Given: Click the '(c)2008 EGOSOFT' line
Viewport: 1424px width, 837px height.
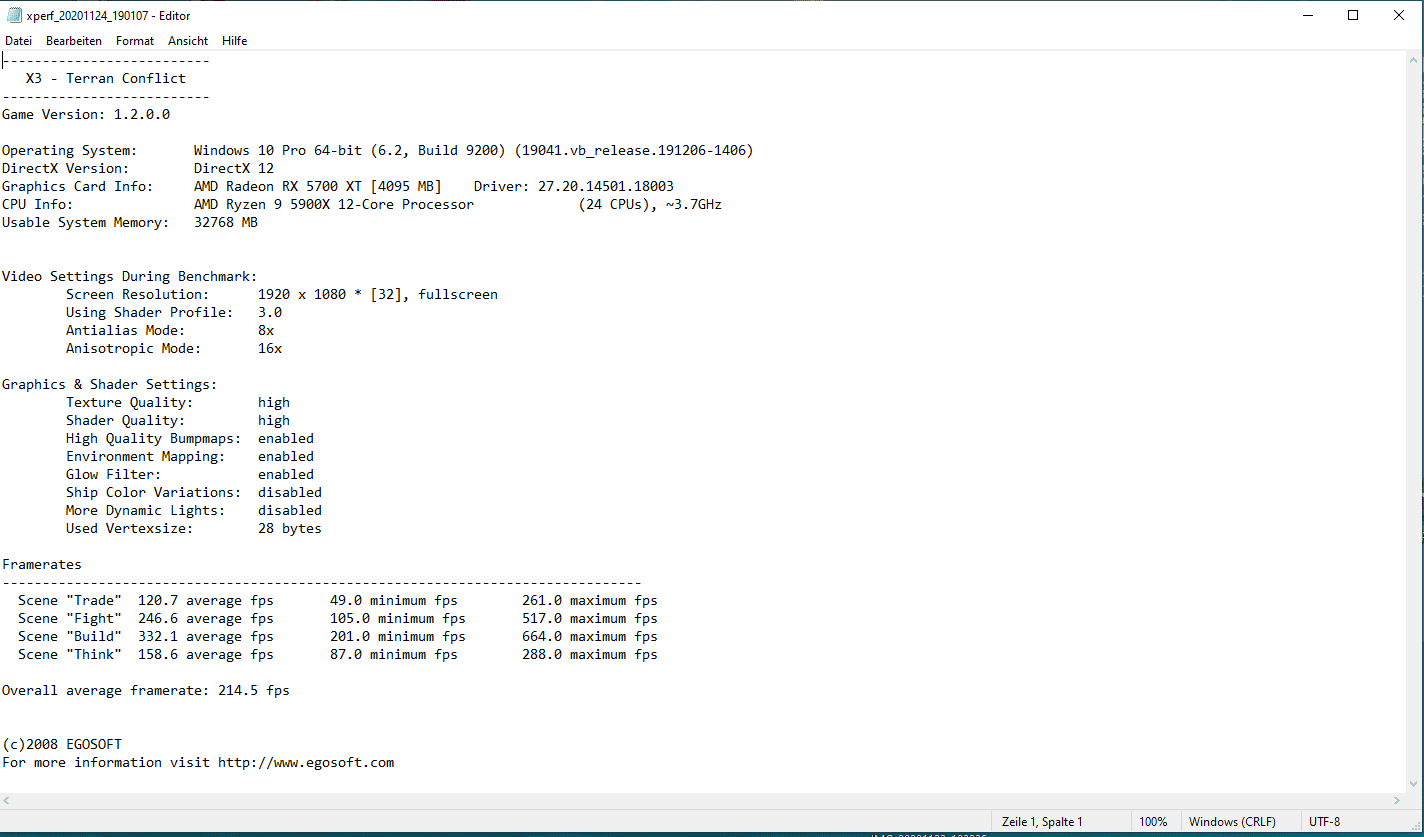Looking at the screenshot, I should (62, 744).
